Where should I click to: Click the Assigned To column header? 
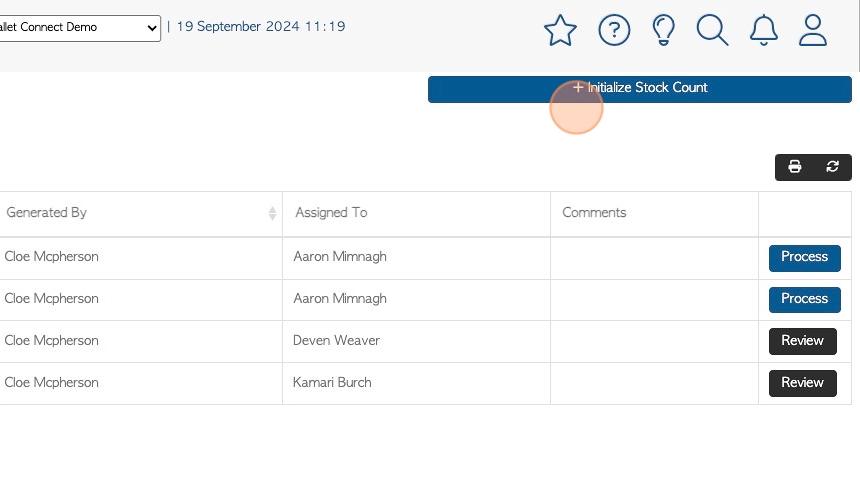point(416,213)
